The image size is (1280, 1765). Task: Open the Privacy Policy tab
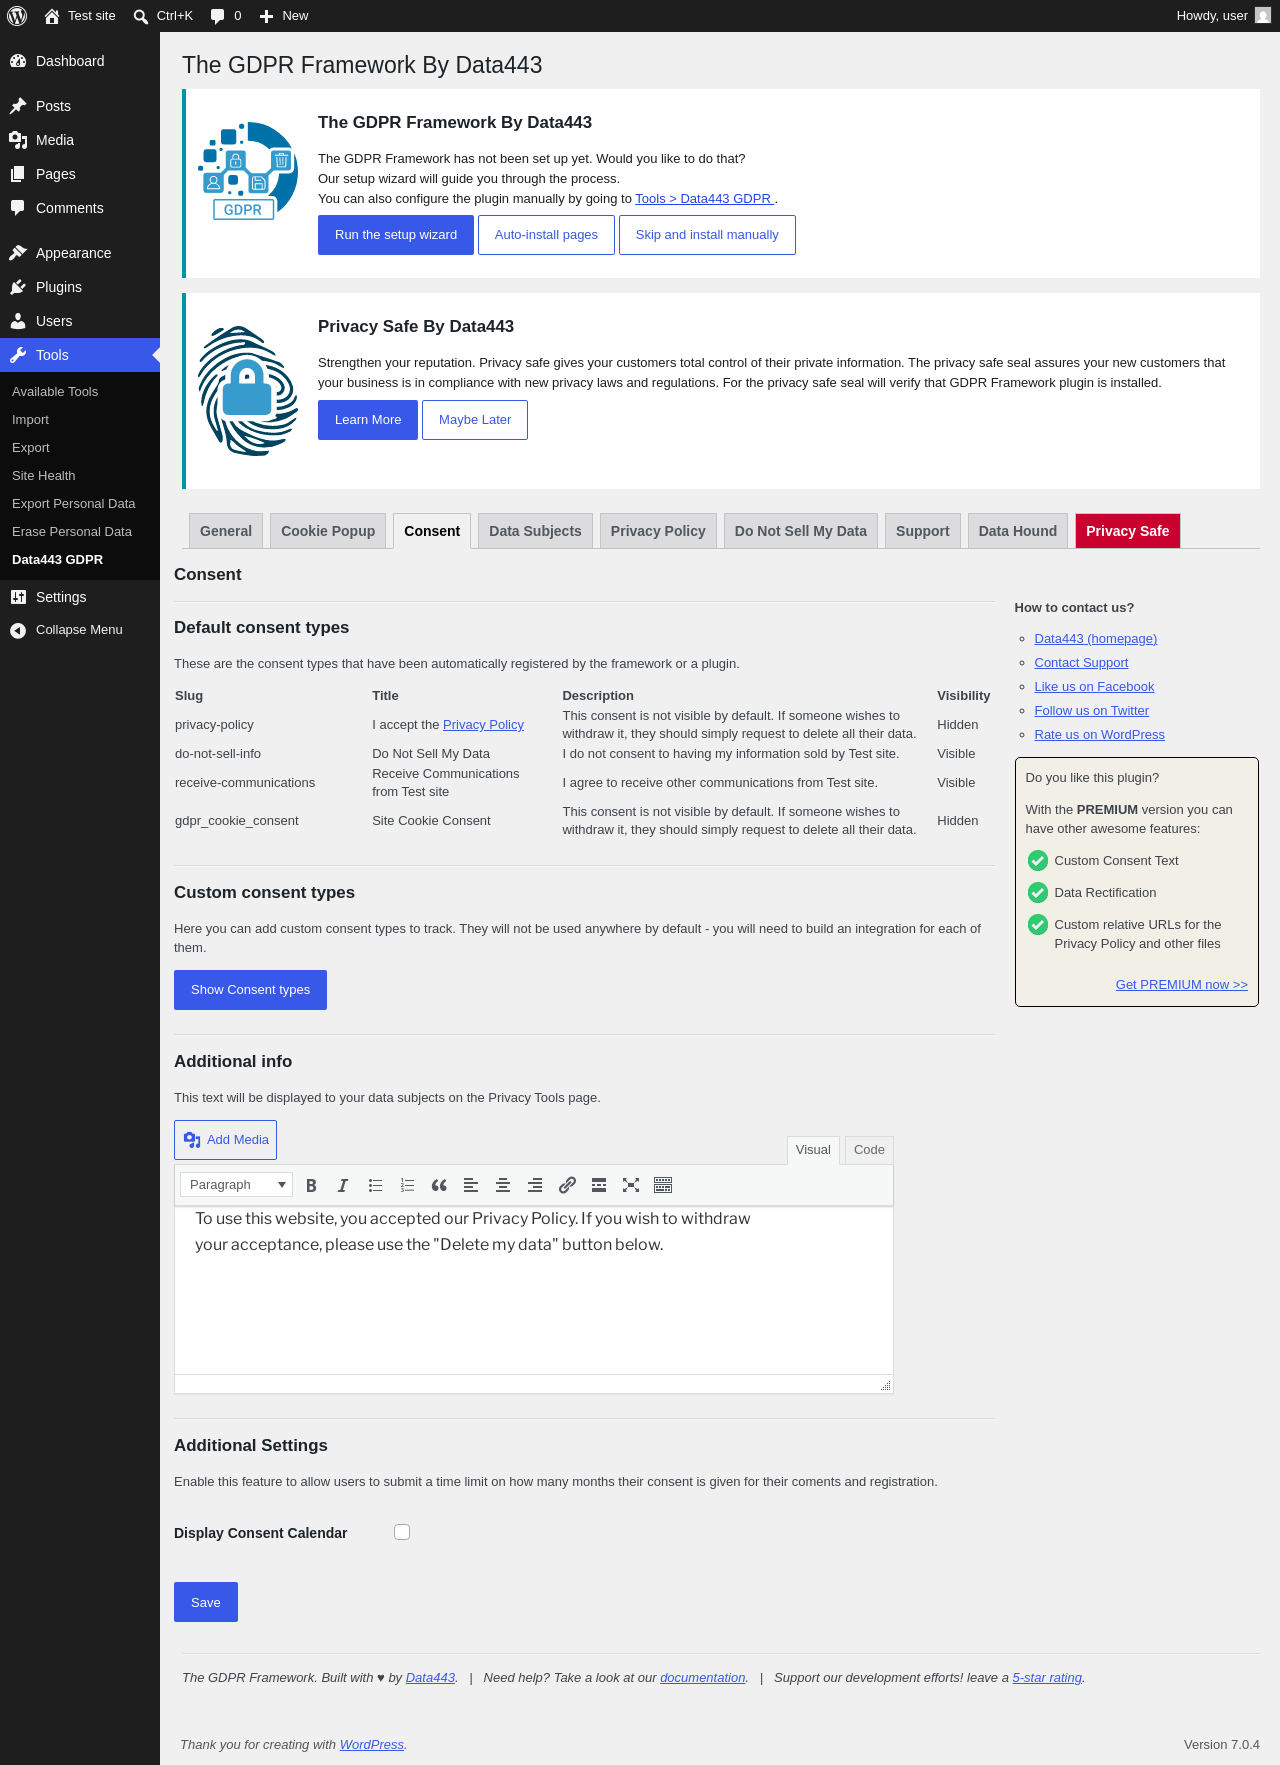(658, 531)
